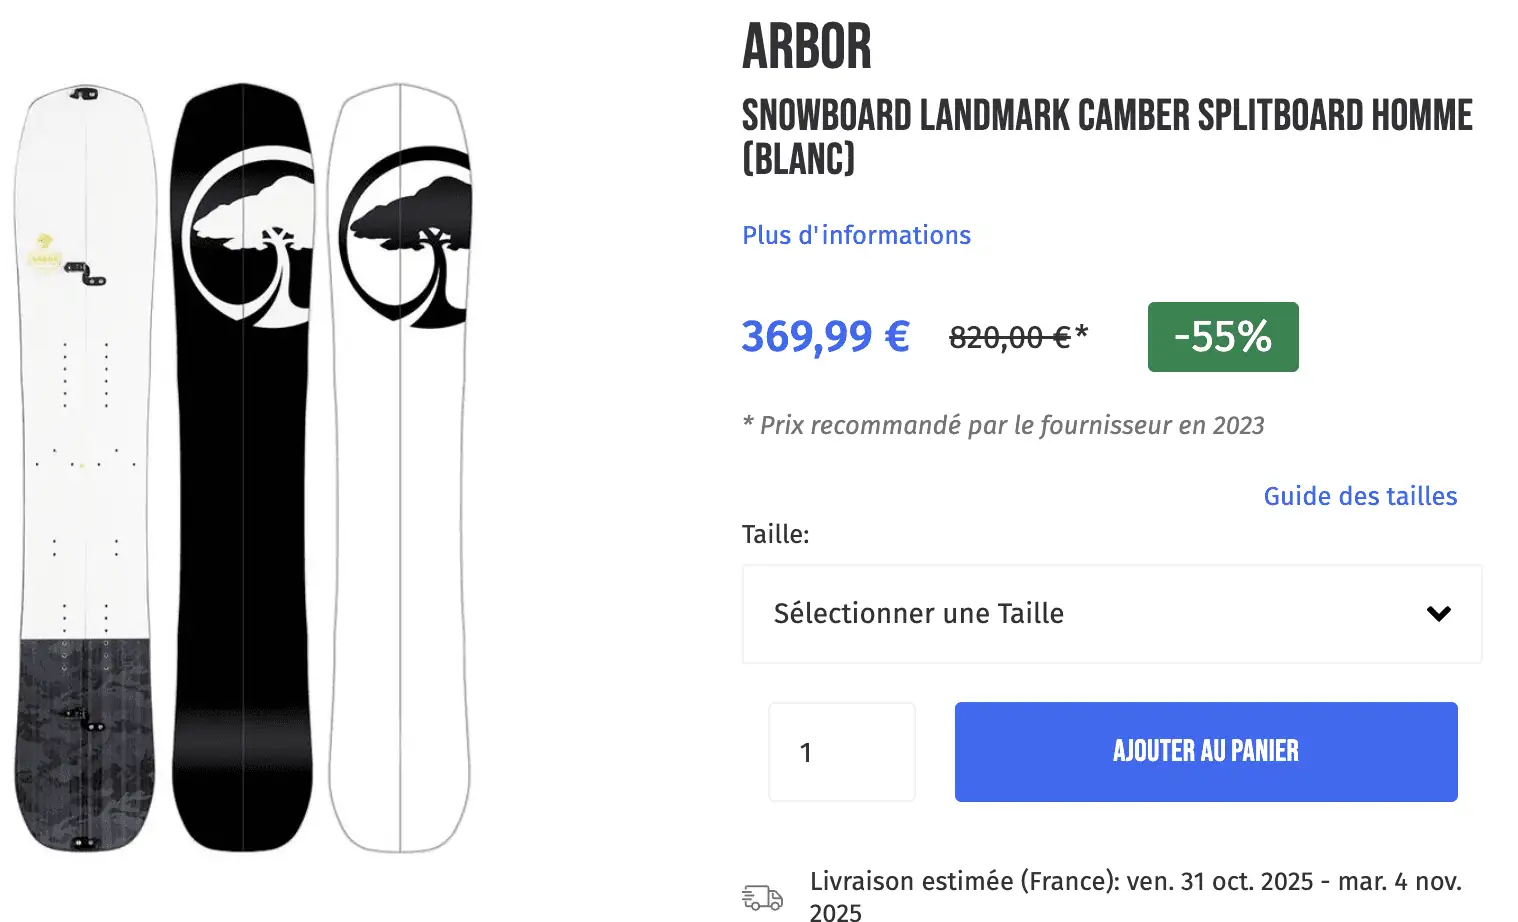Click the blue 369,99 € sale price
Viewport: 1518px width, 922px height.
pyautogui.click(x=825, y=336)
